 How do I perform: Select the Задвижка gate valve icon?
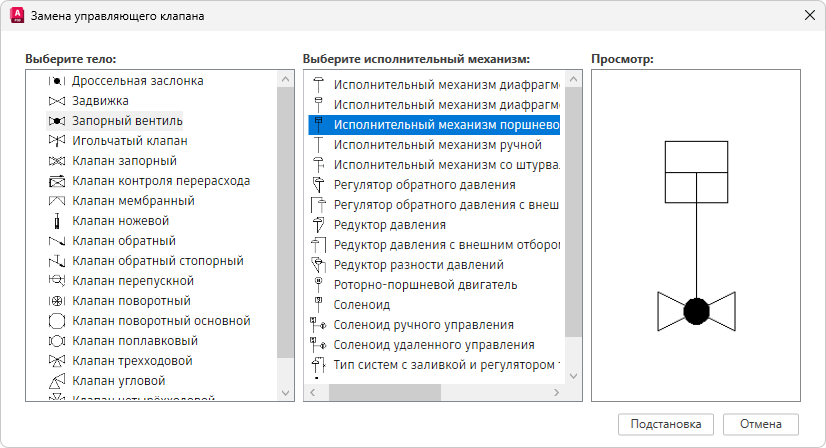(57, 101)
